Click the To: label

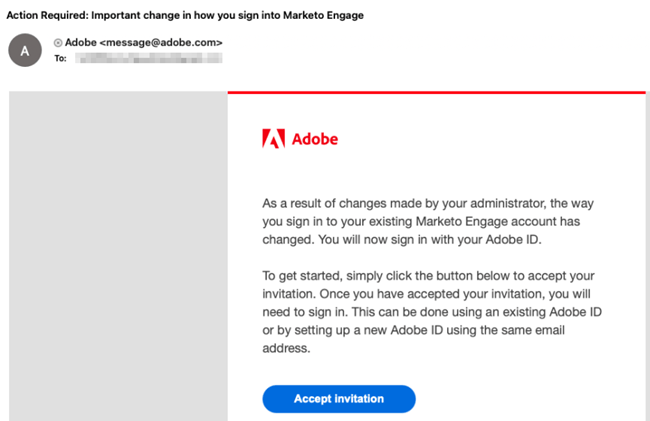coord(62,59)
